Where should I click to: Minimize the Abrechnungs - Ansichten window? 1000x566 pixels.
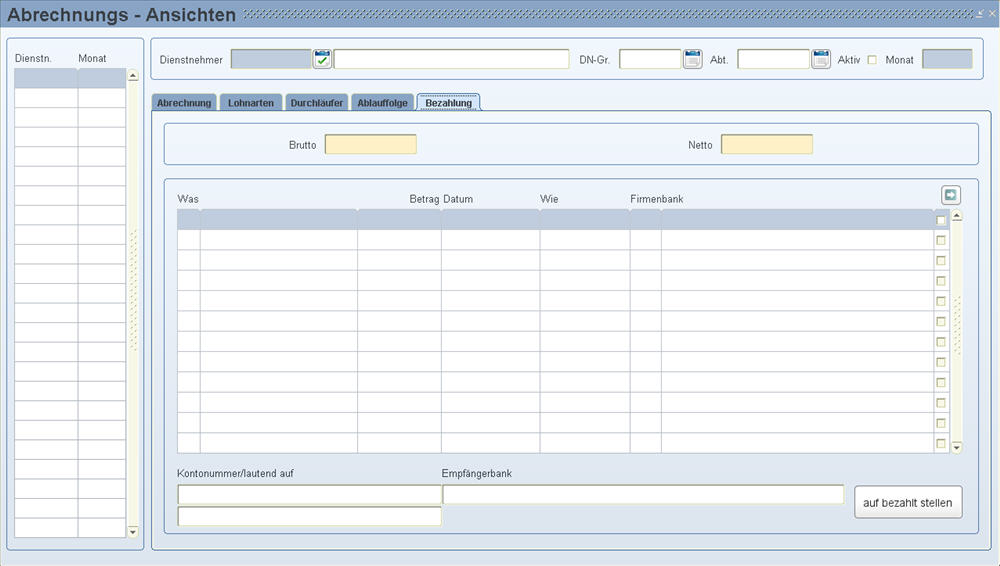(980, 13)
